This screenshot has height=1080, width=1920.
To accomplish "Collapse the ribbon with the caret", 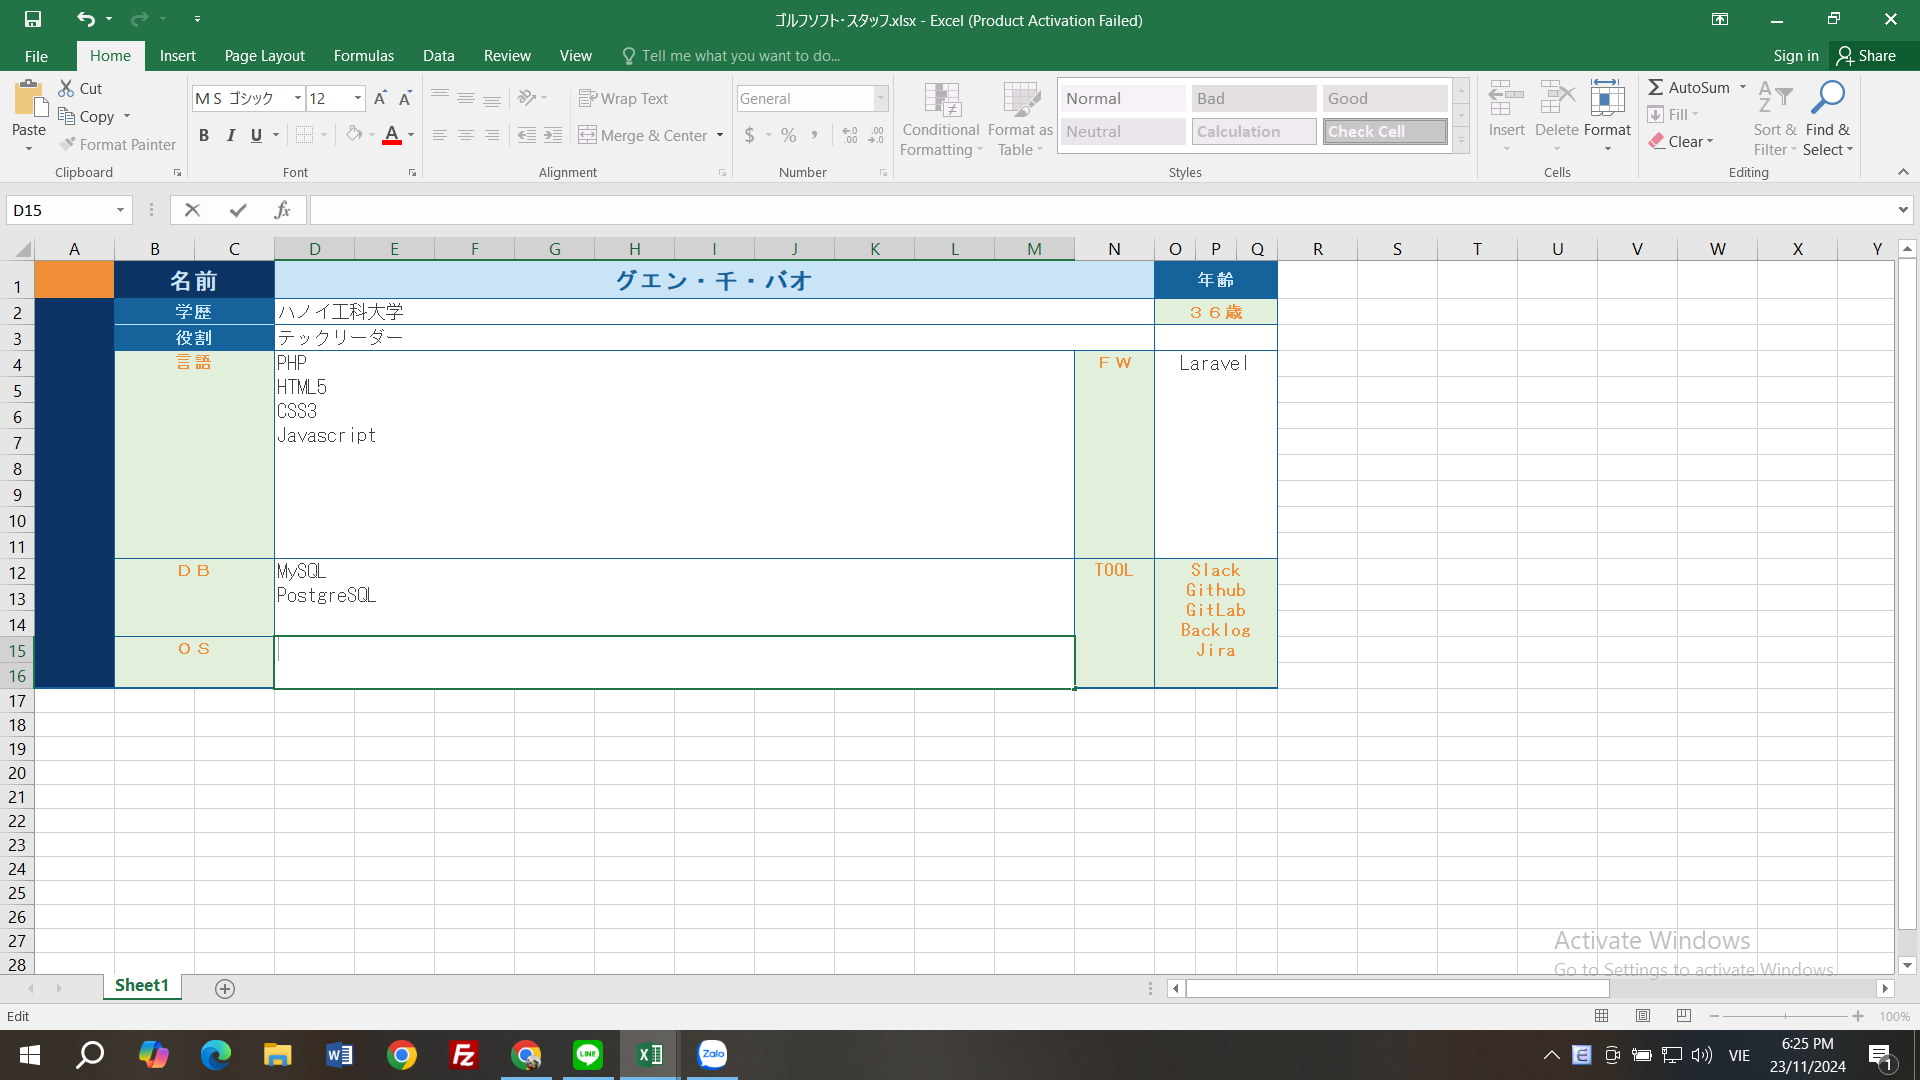I will click(1903, 172).
